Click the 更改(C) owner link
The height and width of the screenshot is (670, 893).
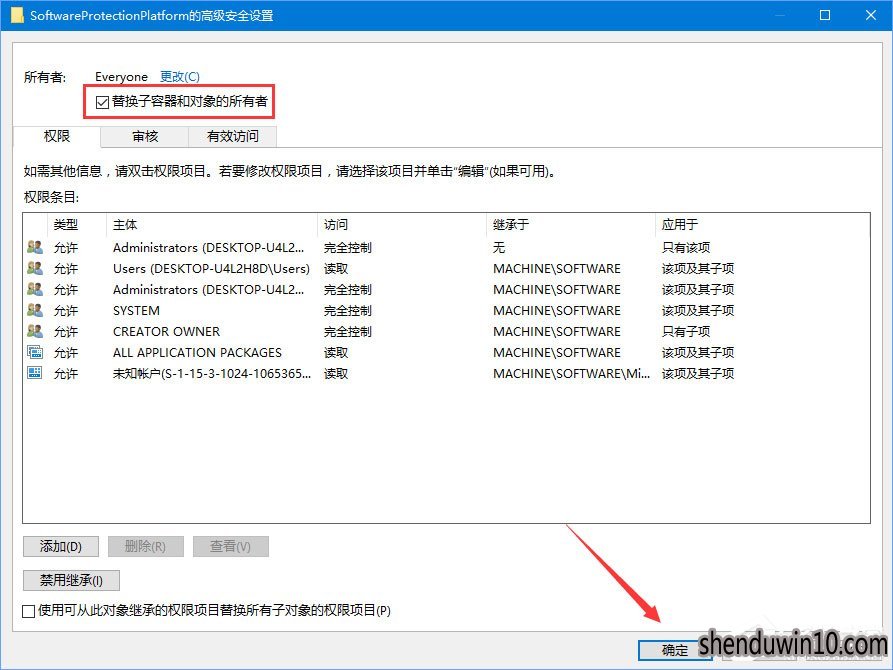tap(180, 76)
